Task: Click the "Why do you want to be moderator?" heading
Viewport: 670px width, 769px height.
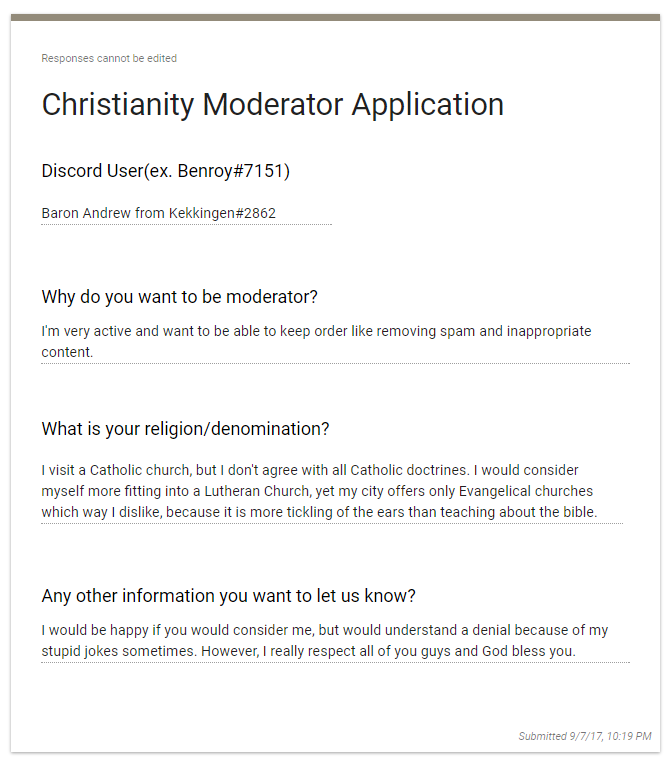Action: coord(179,297)
